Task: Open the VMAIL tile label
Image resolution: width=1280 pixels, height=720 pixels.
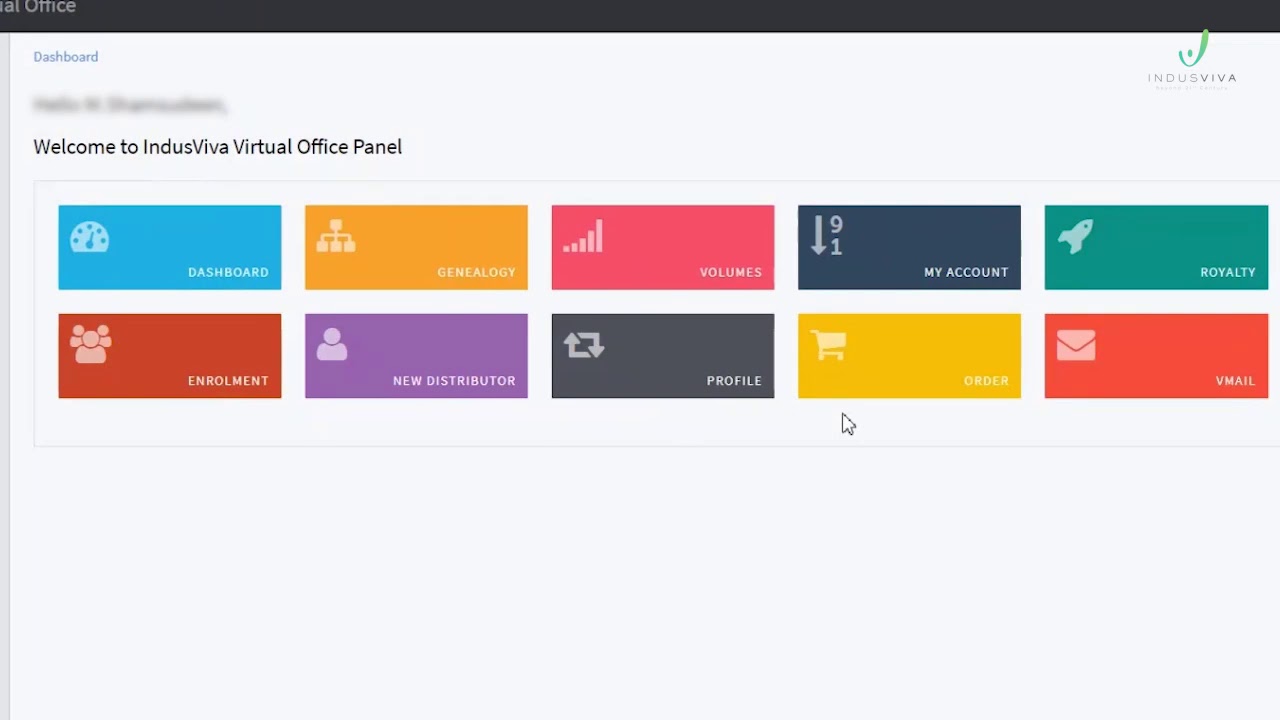Action: pyautogui.click(x=1235, y=381)
